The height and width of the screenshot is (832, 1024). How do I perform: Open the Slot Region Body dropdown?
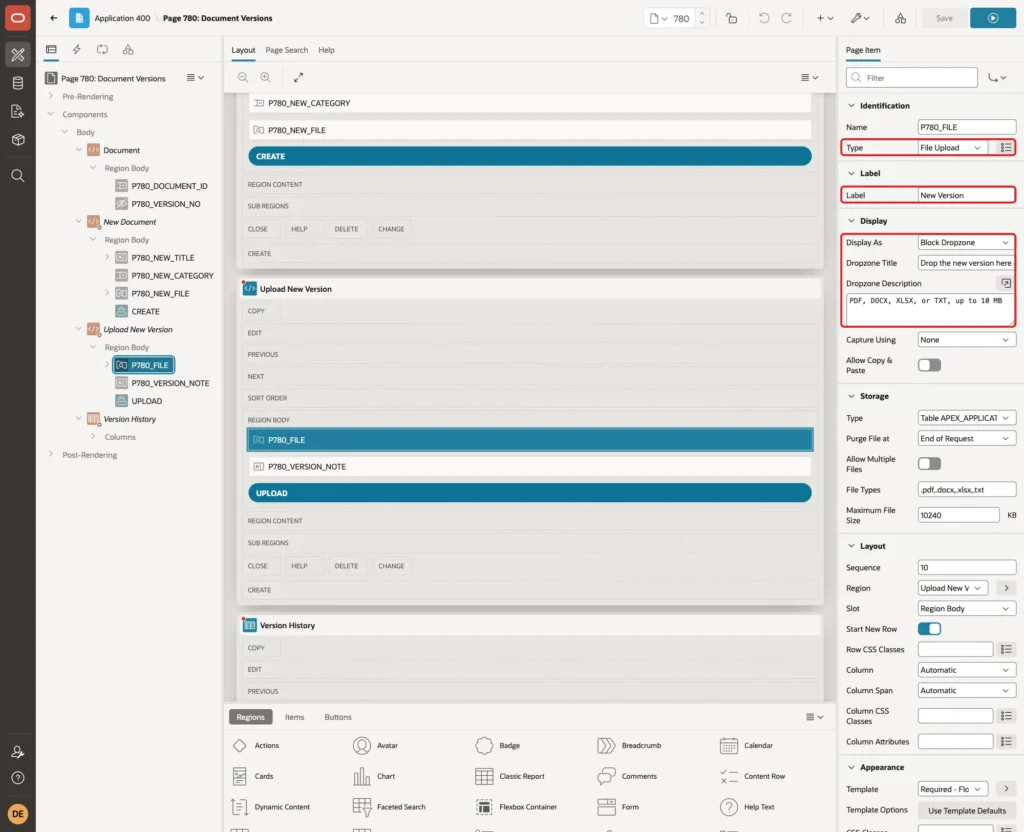coord(967,609)
